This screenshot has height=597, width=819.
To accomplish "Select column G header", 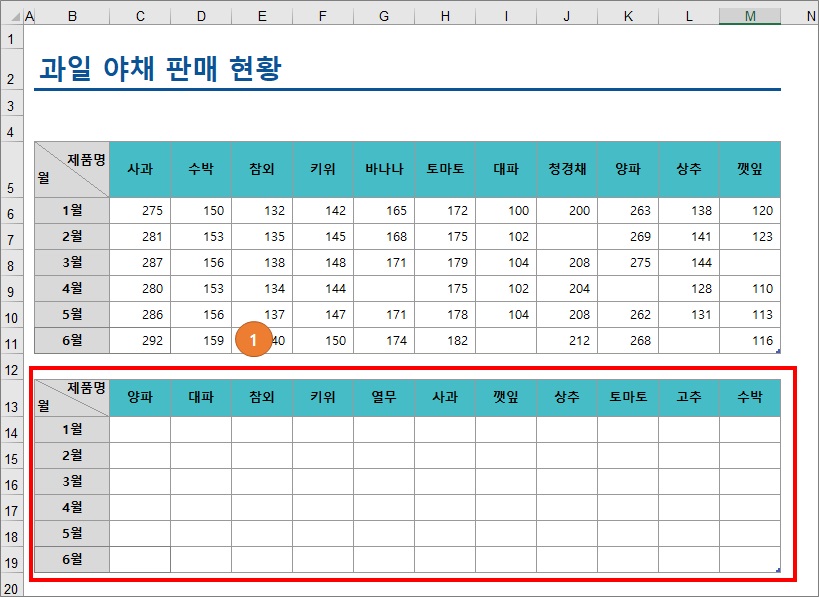I will point(384,16).
